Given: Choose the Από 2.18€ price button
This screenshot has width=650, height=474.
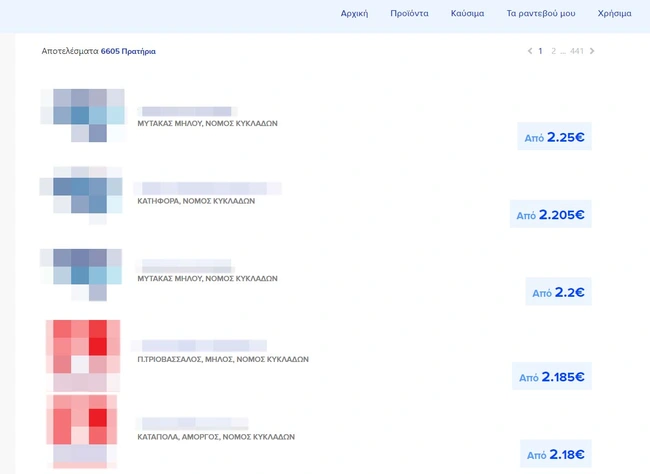Looking at the screenshot, I should pyautogui.click(x=555, y=455).
